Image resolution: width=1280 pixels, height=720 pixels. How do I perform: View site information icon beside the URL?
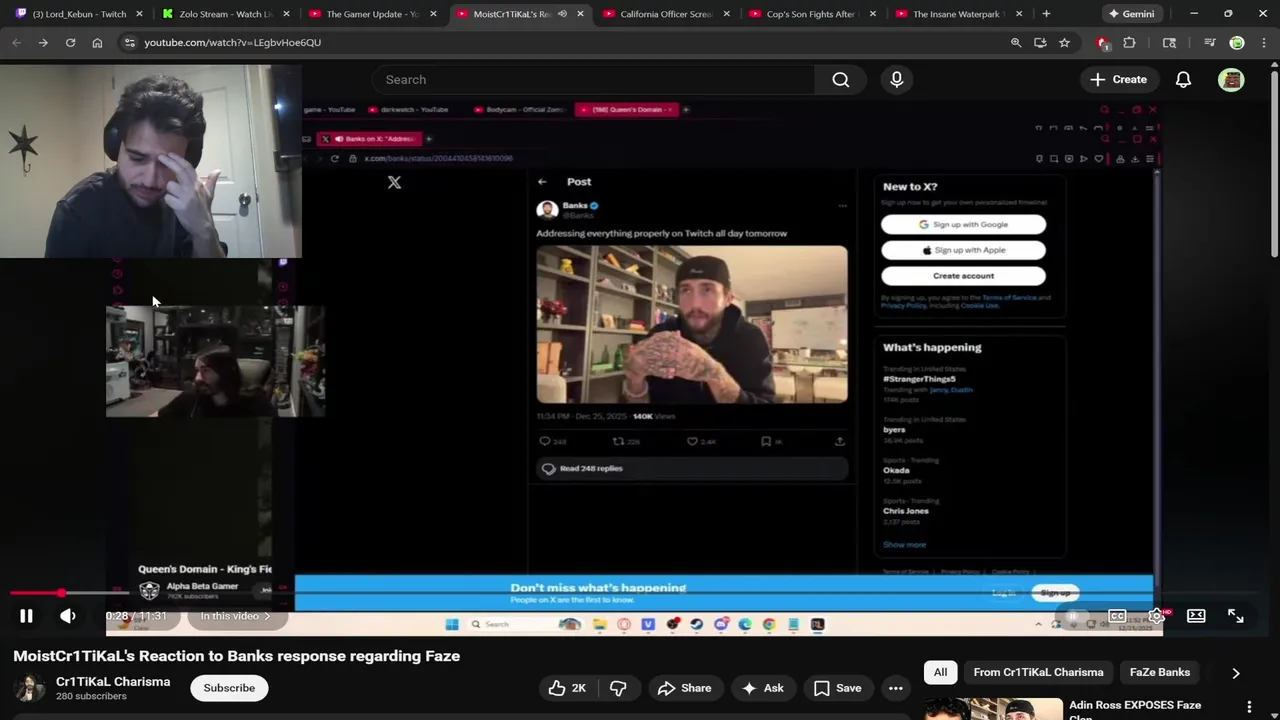[x=129, y=43]
